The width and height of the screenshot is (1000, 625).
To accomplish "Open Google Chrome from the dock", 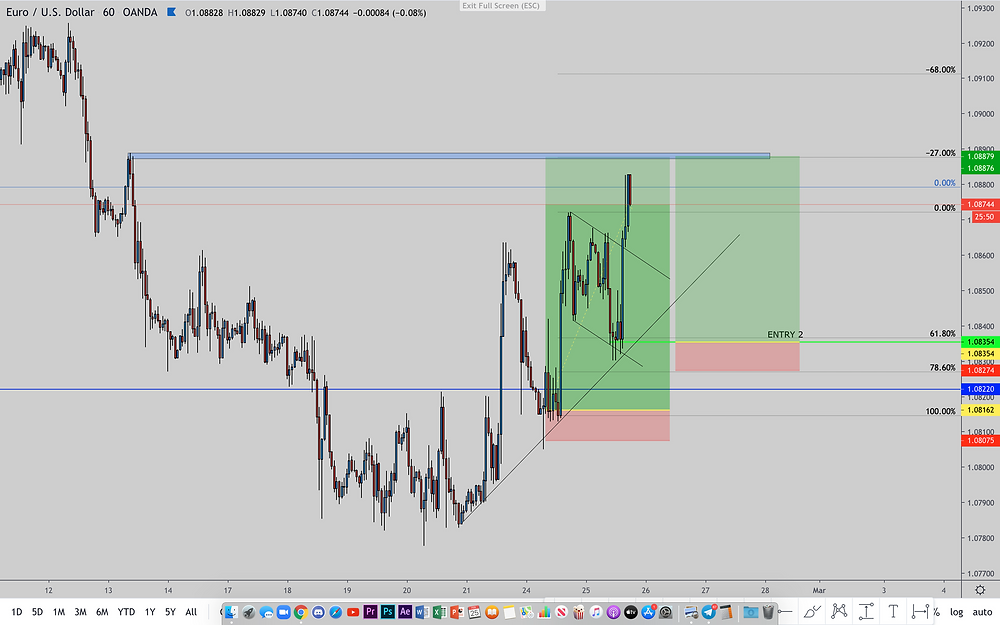I will 300,612.
